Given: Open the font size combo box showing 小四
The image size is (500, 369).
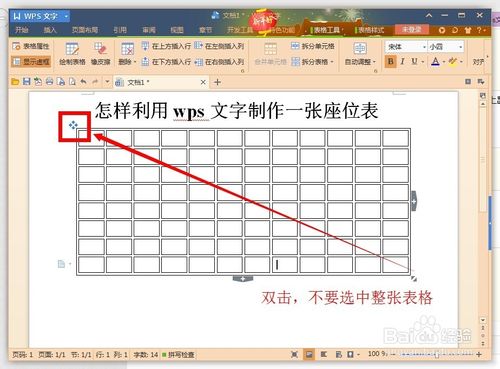Looking at the screenshot, I should [446, 47].
